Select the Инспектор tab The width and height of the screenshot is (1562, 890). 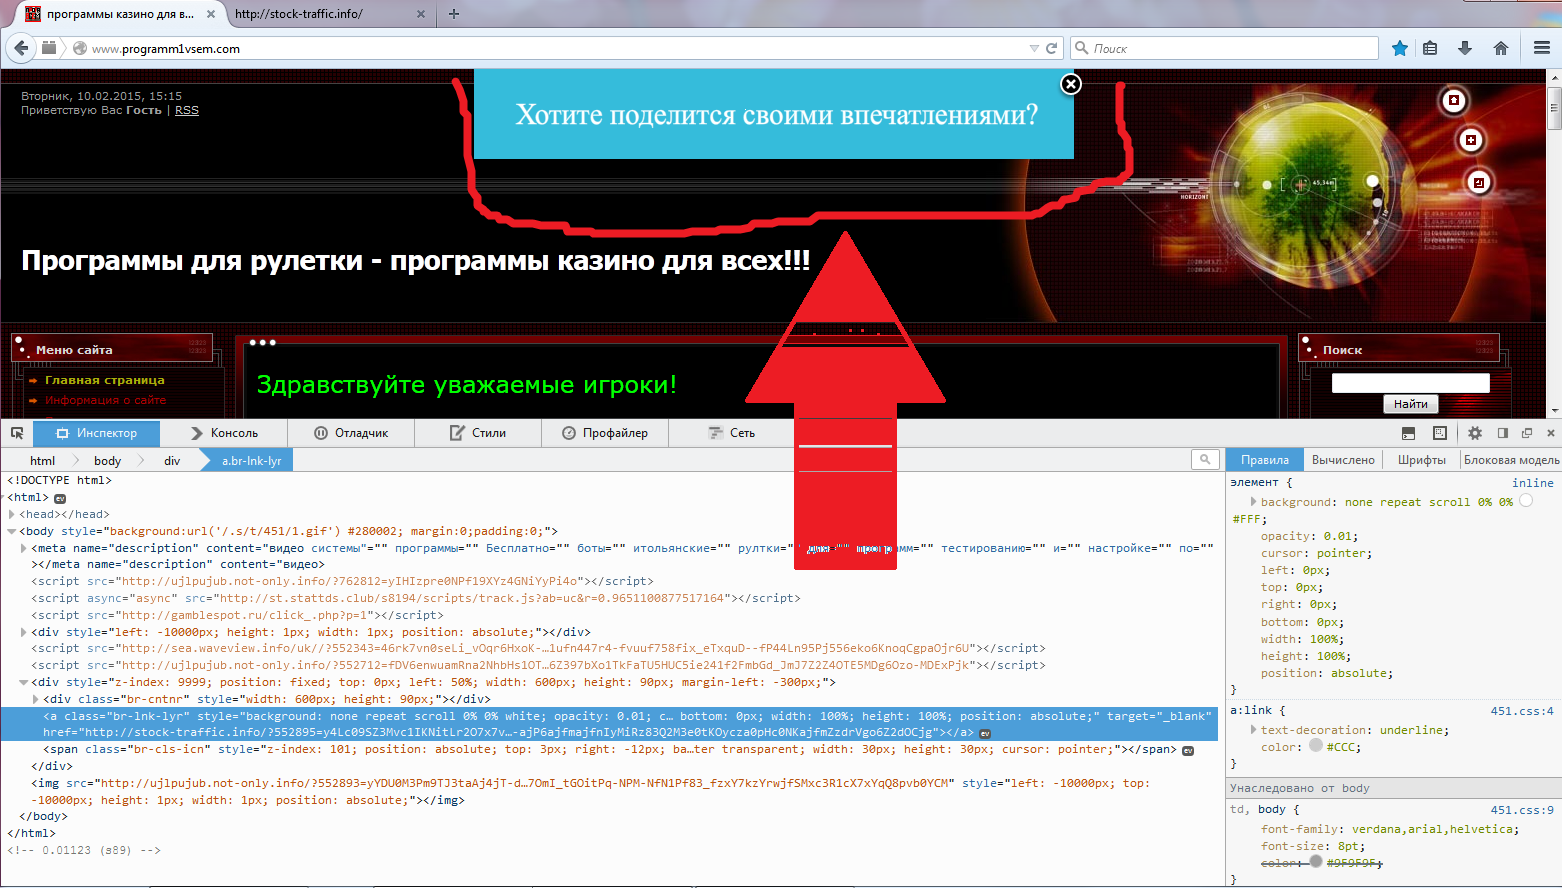point(97,433)
